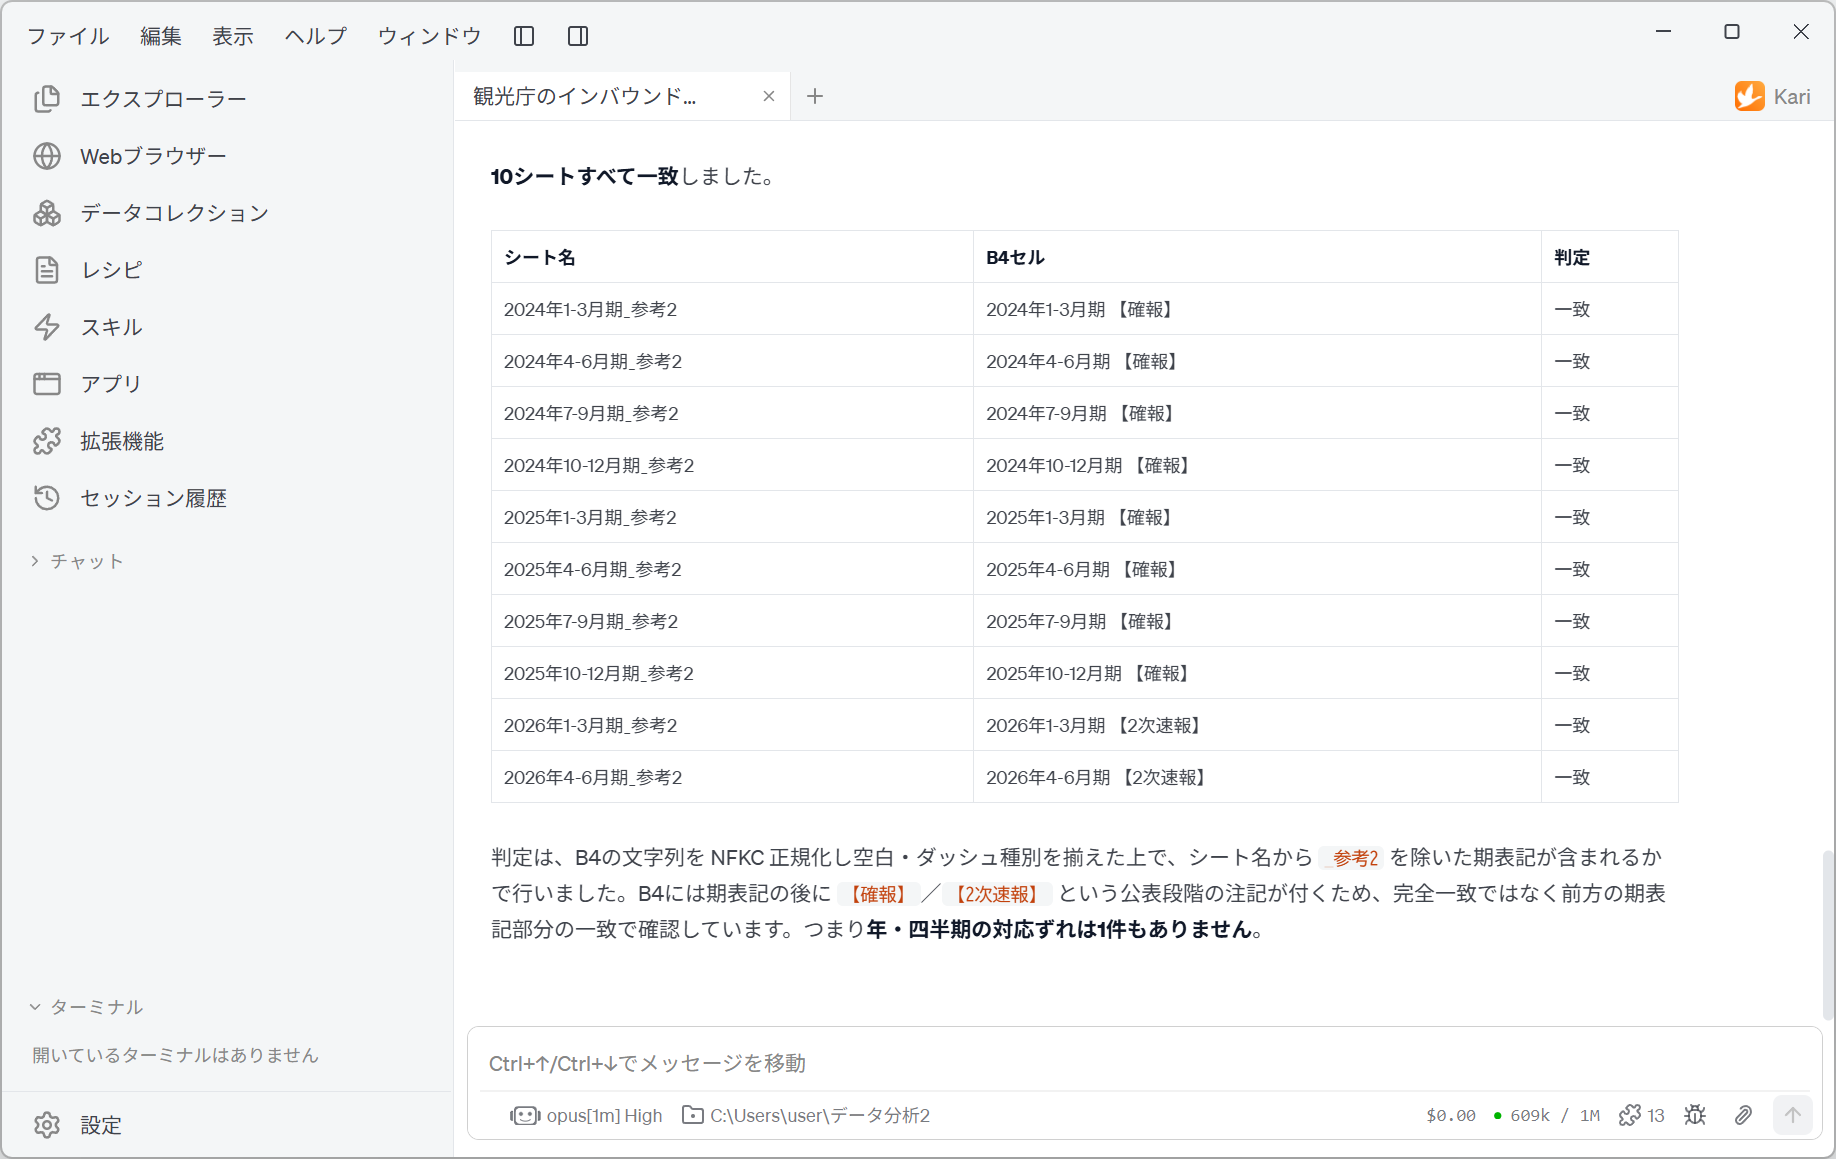Click the 【確報】 inline code tag in paragraph
Image resolution: width=1836 pixels, height=1159 pixels.
(x=877, y=894)
